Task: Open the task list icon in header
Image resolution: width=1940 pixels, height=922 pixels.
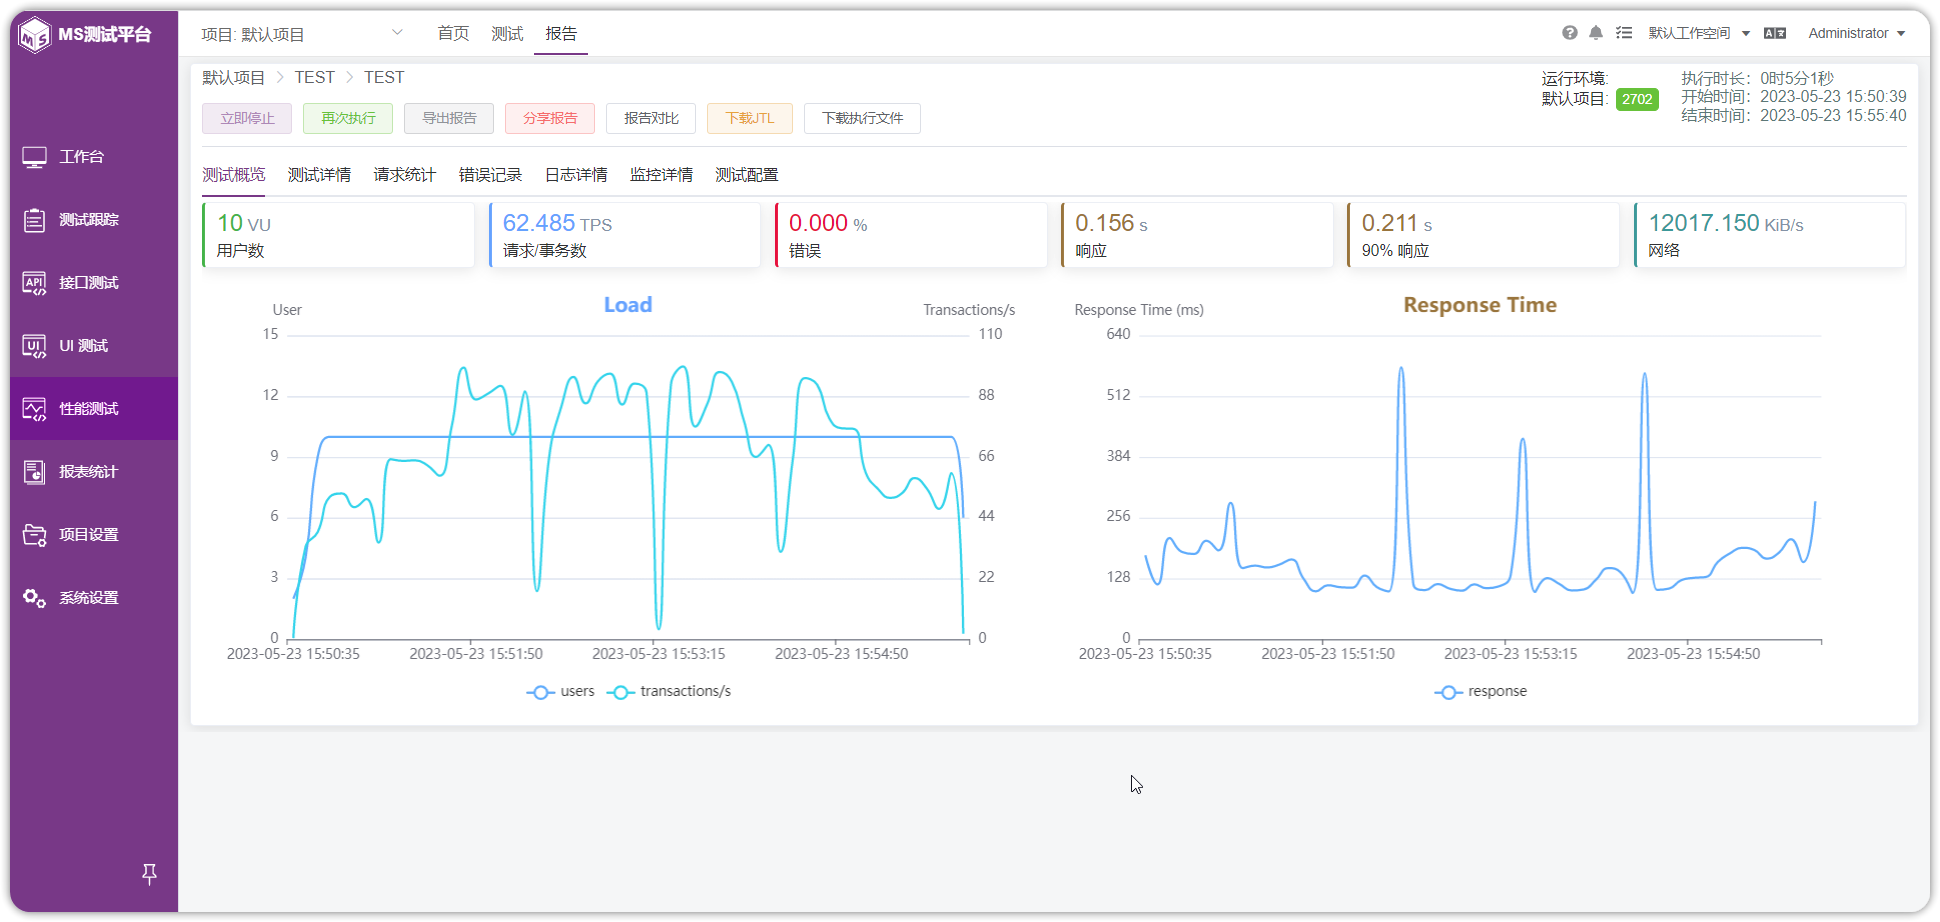Action: (1624, 33)
